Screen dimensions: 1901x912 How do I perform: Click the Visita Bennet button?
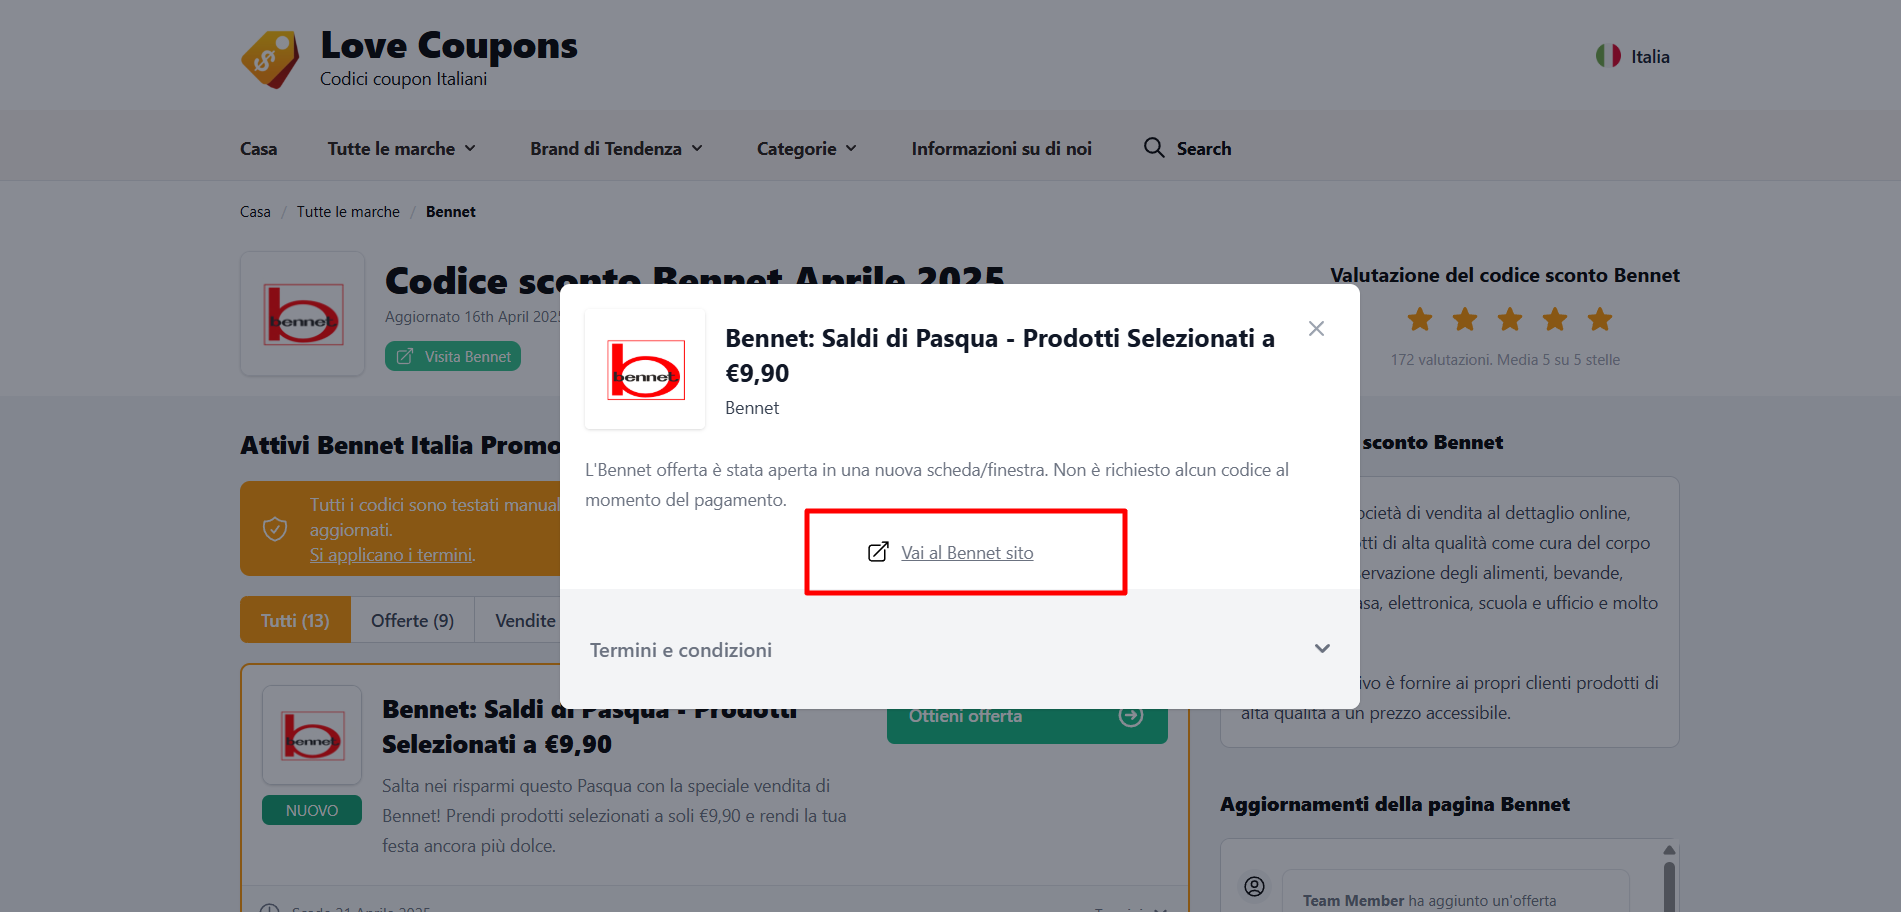(453, 357)
